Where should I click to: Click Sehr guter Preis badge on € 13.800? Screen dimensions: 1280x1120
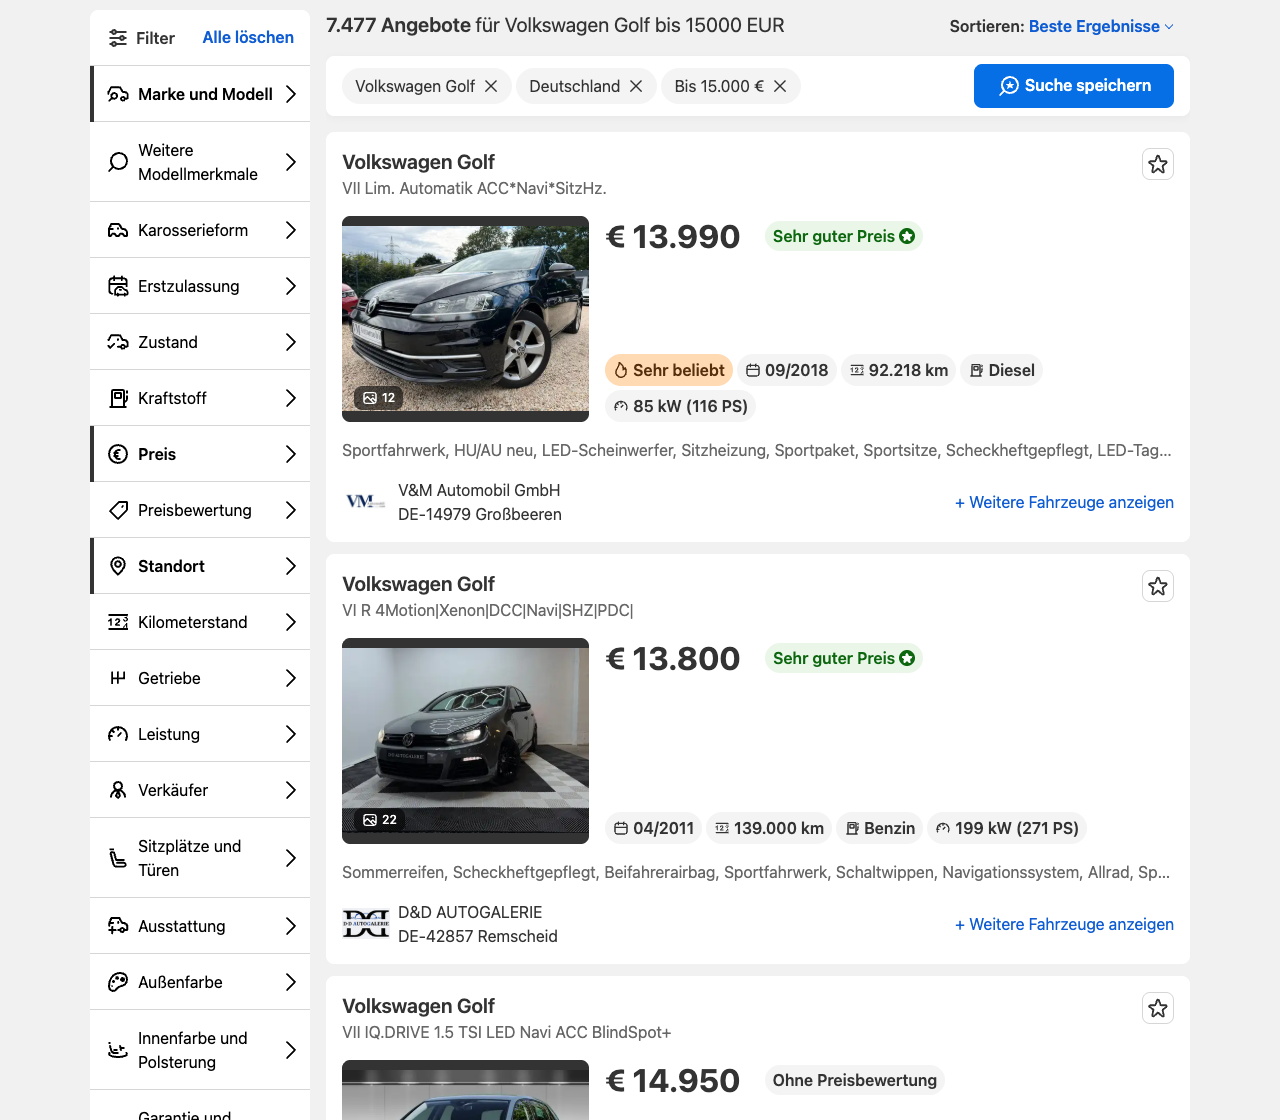coord(843,658)
